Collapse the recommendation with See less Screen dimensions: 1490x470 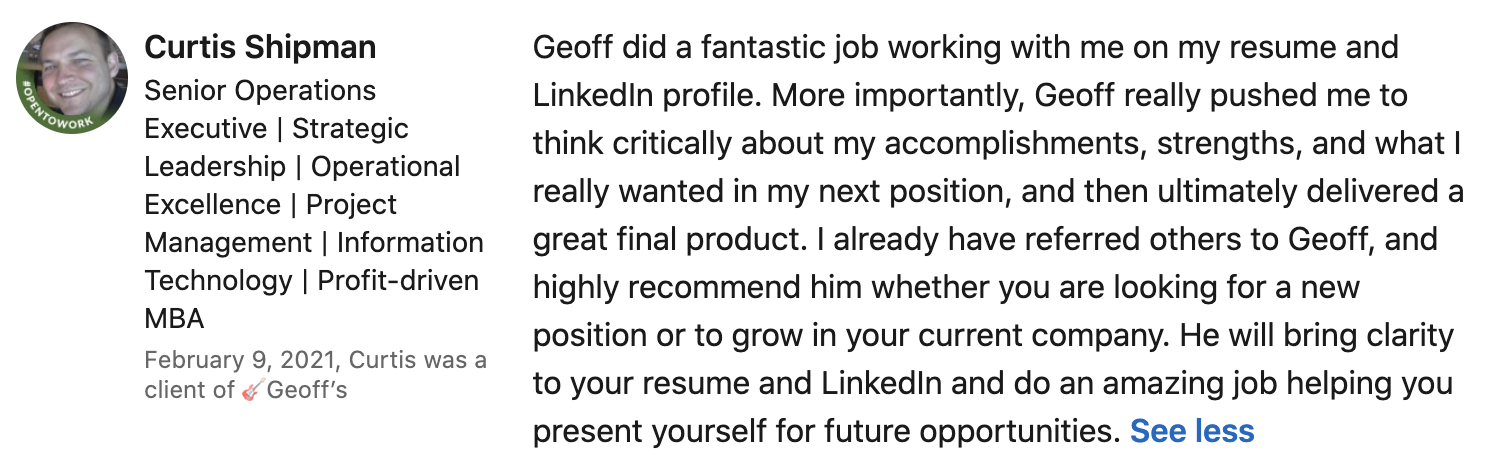pos(1191,431)
